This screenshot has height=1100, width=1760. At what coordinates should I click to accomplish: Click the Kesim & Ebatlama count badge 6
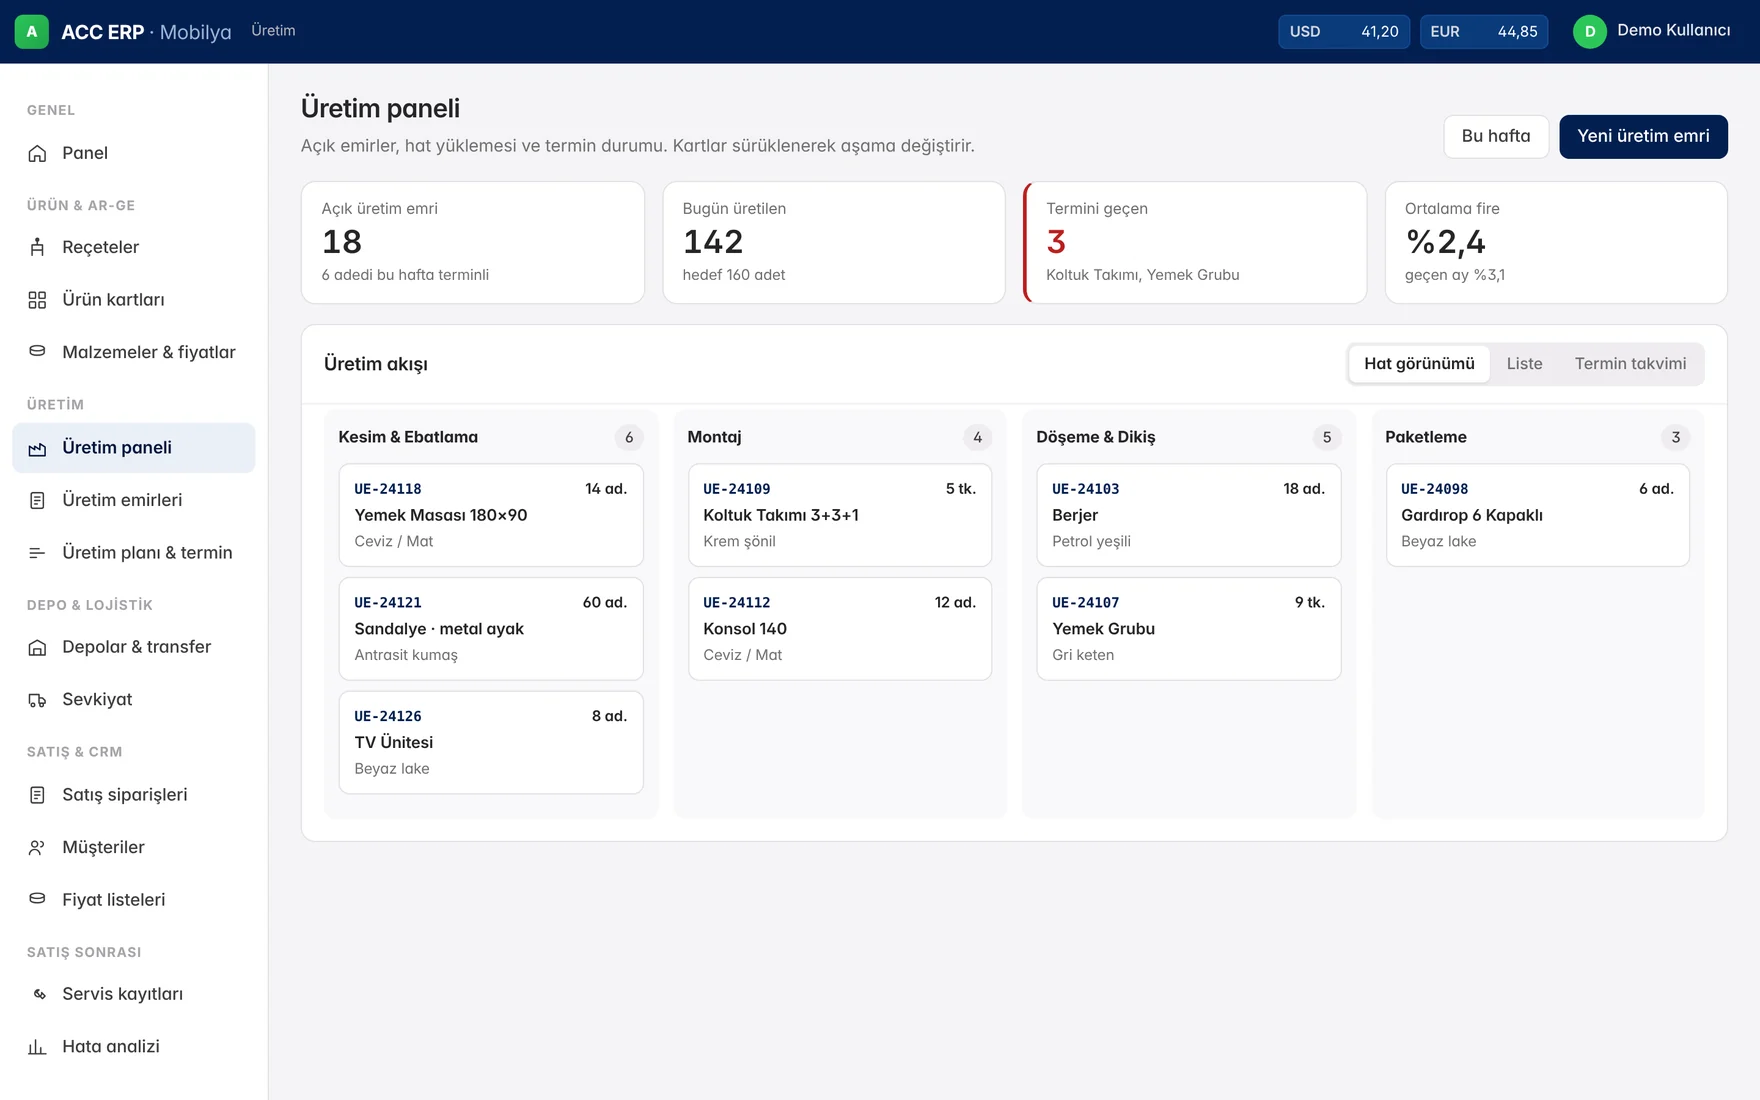(629, 437)
